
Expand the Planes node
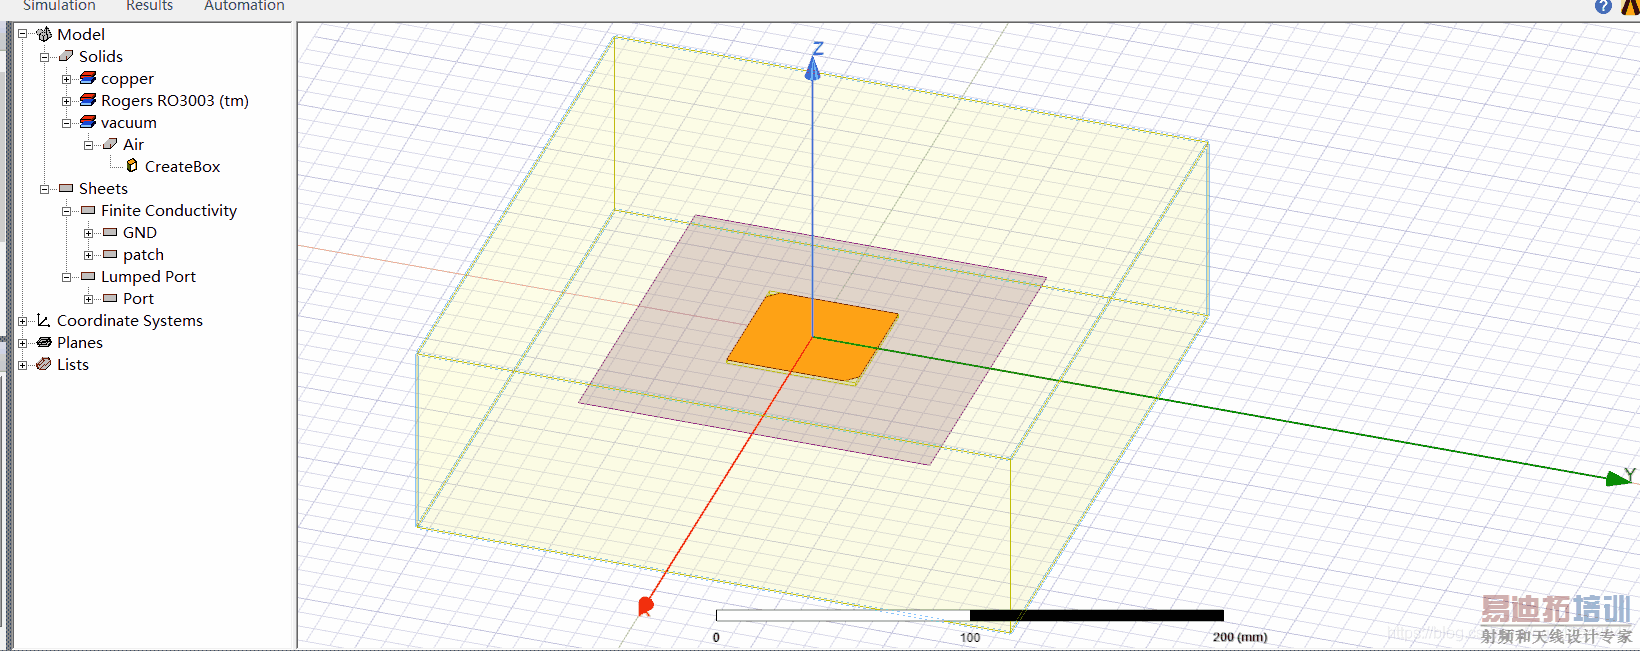[23, 343]
